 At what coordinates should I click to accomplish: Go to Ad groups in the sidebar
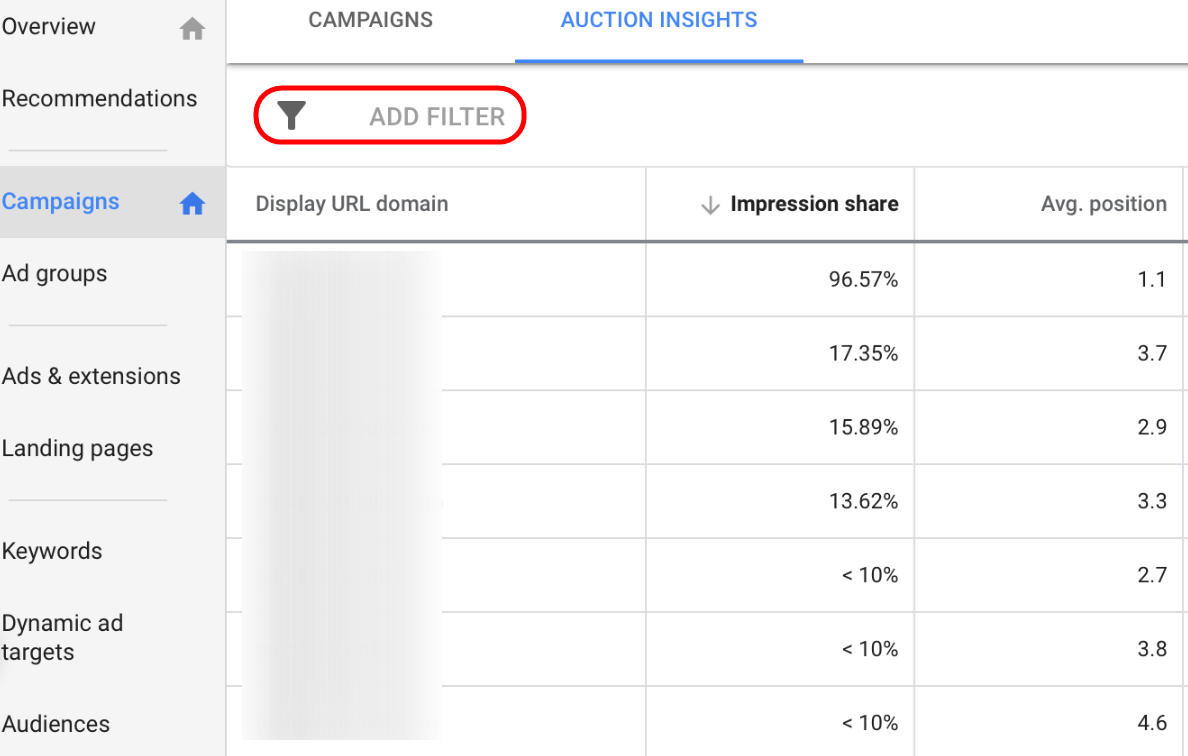[x=54, y=274]
